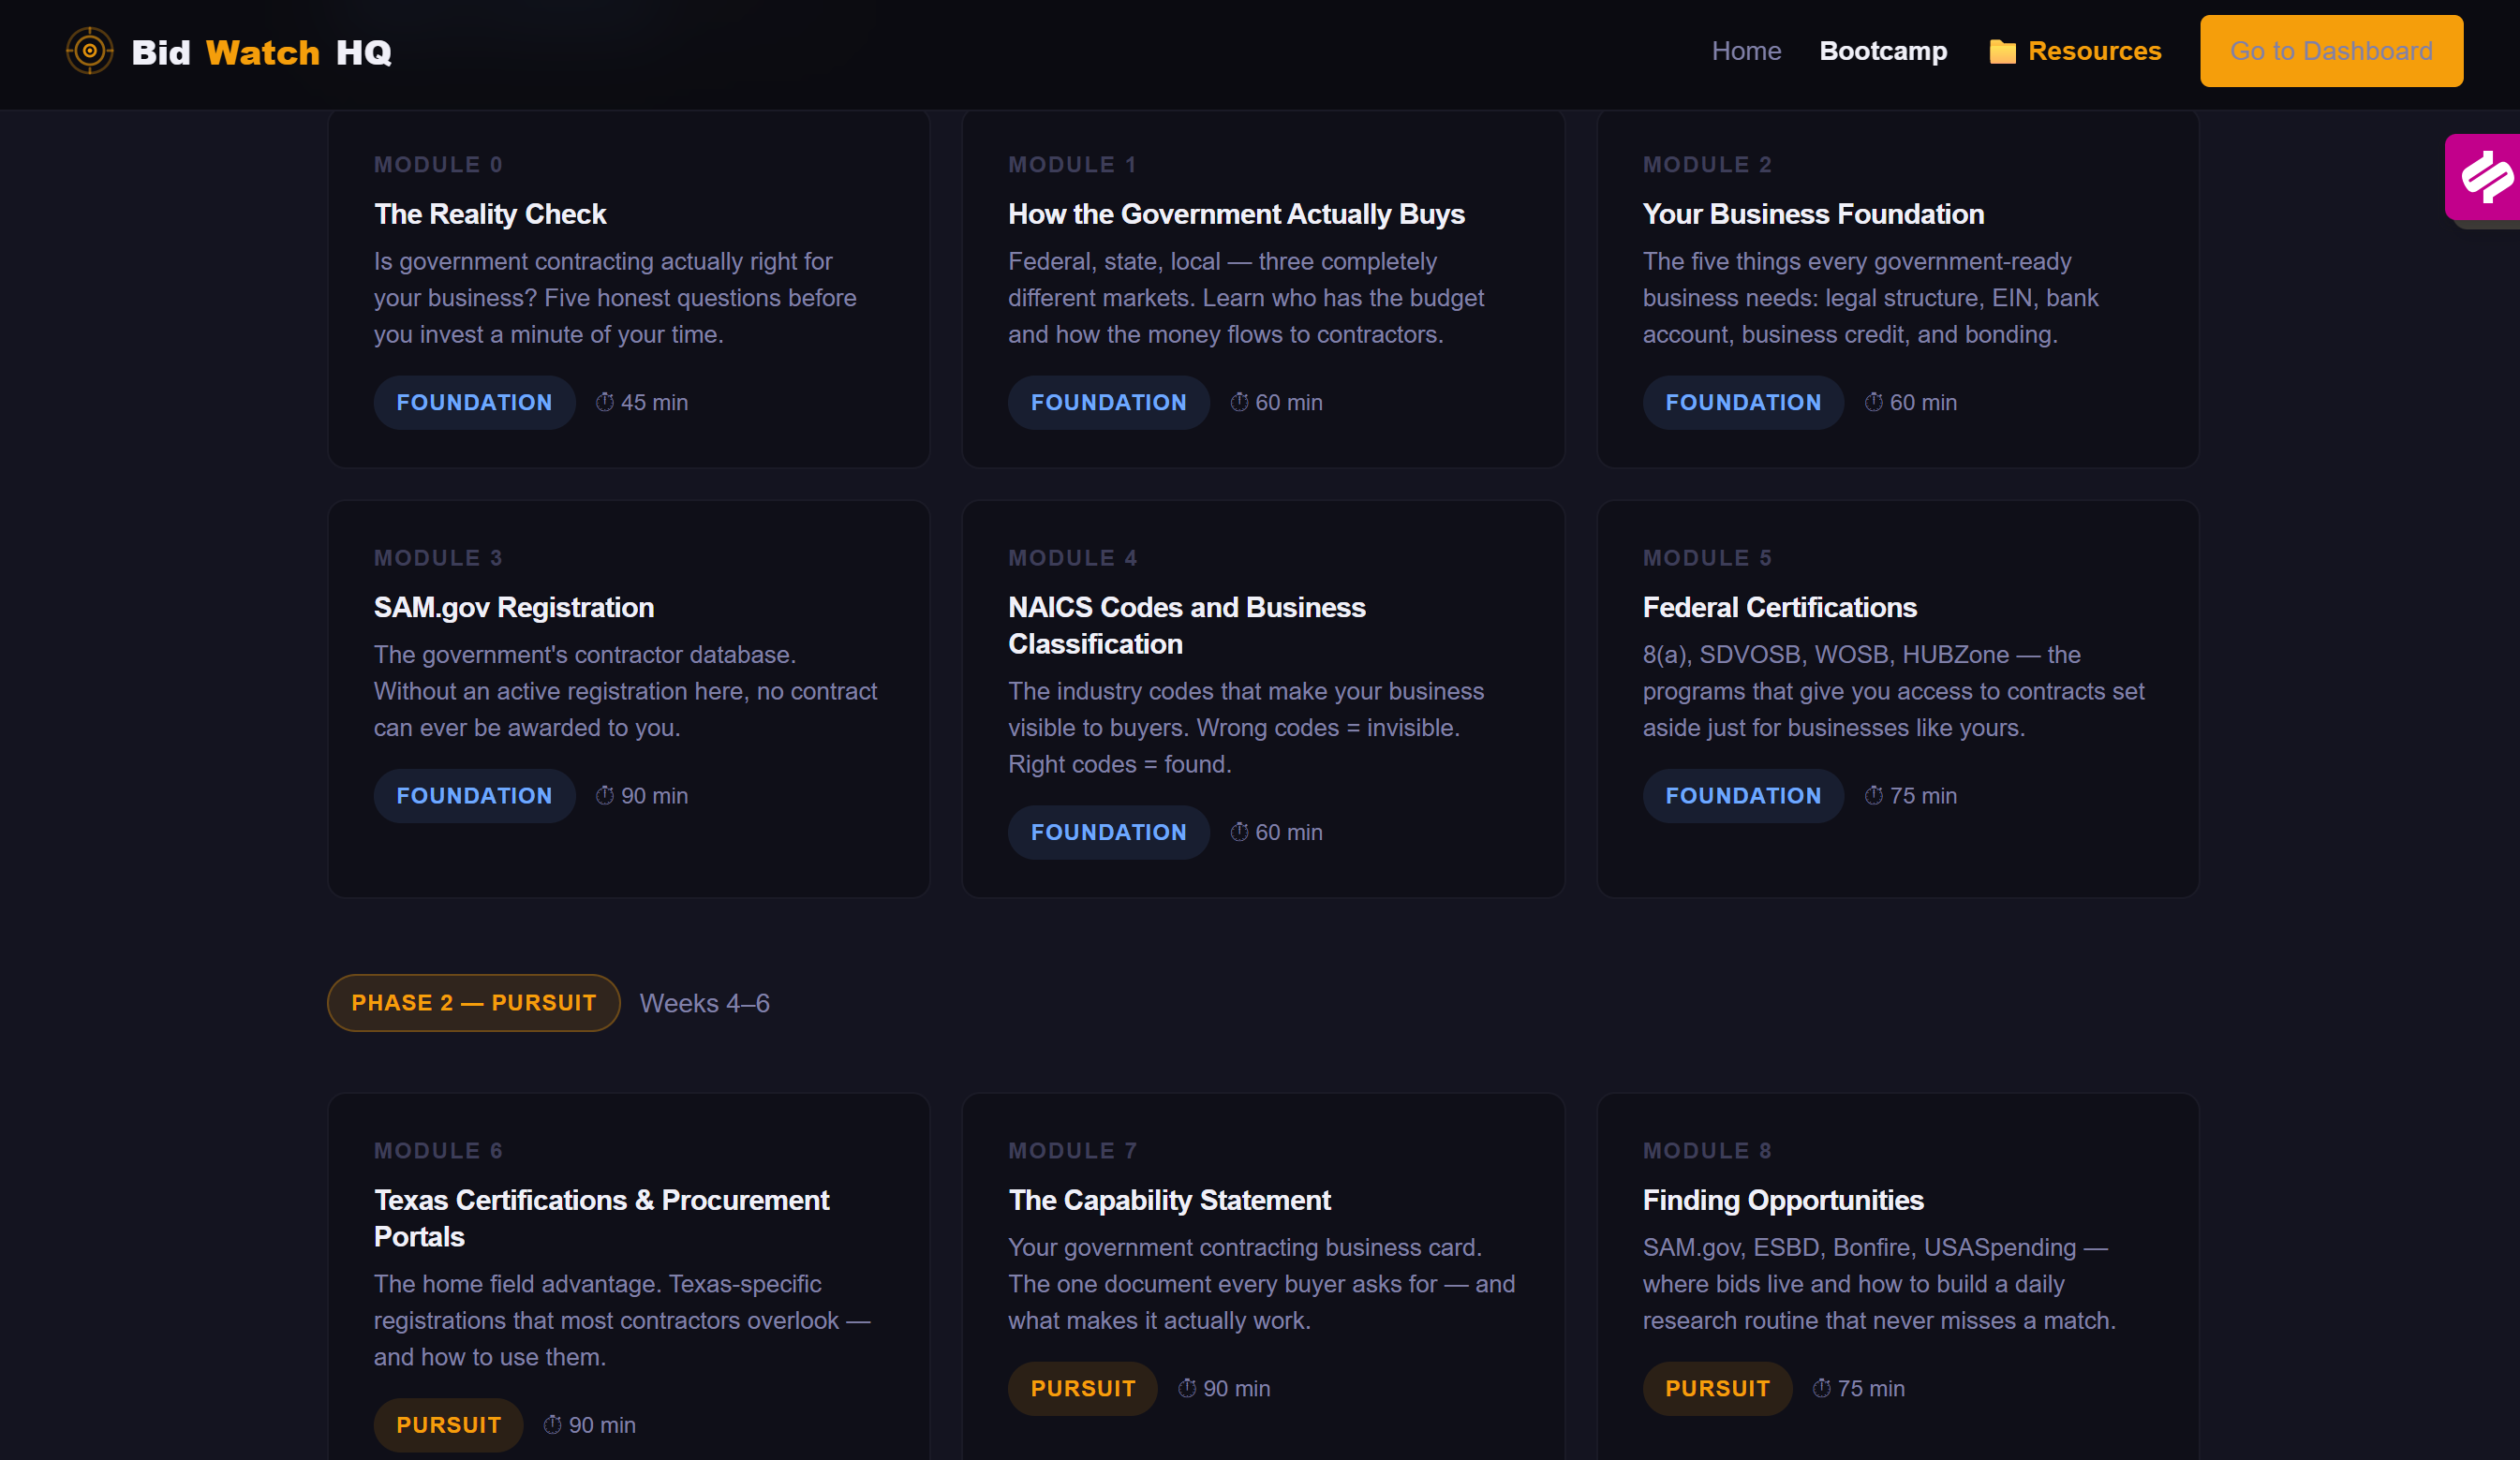Click the clock icon in SAM.gov Registration card
This screenshot has width=2520, height=1460.
(x=605, y=796)
